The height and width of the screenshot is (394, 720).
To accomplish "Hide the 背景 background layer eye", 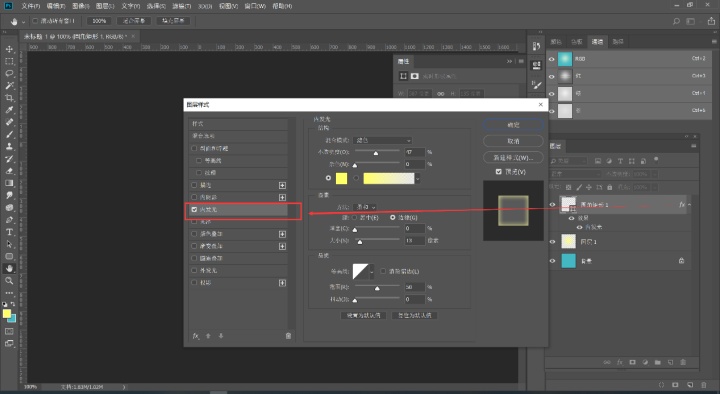I will point(552,261).
